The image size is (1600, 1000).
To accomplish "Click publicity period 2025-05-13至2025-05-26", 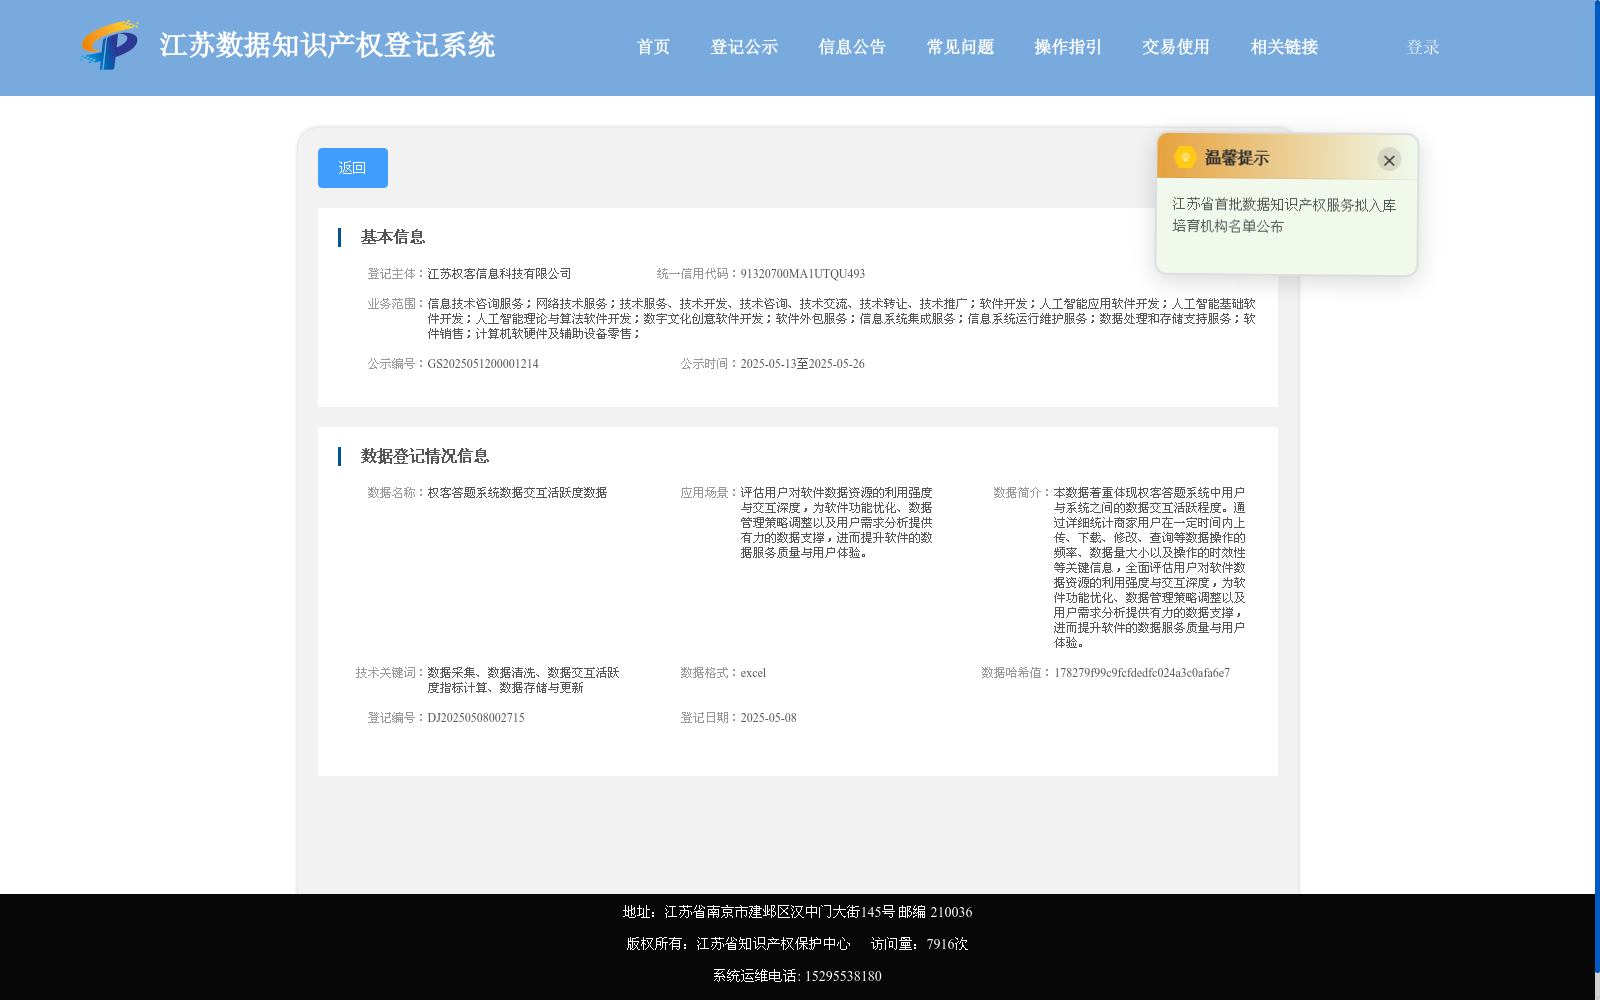I will click(x=802, y=364).
